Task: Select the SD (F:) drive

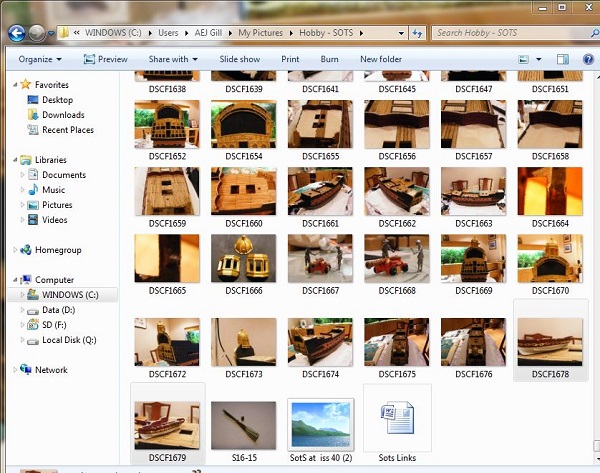Action: click(x=57, y=325)
